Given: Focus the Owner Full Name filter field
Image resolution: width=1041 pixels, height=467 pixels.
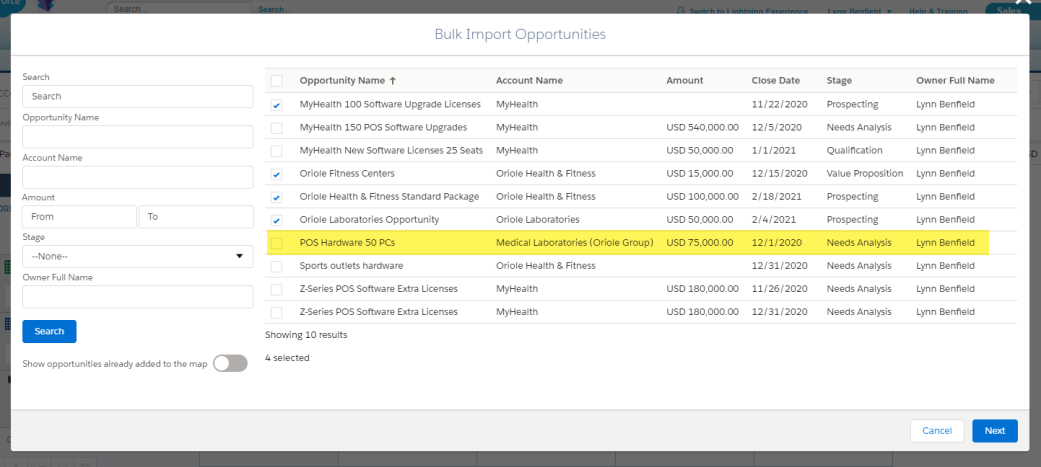Looking at the screenshot, I should click(x=137, y=297).
